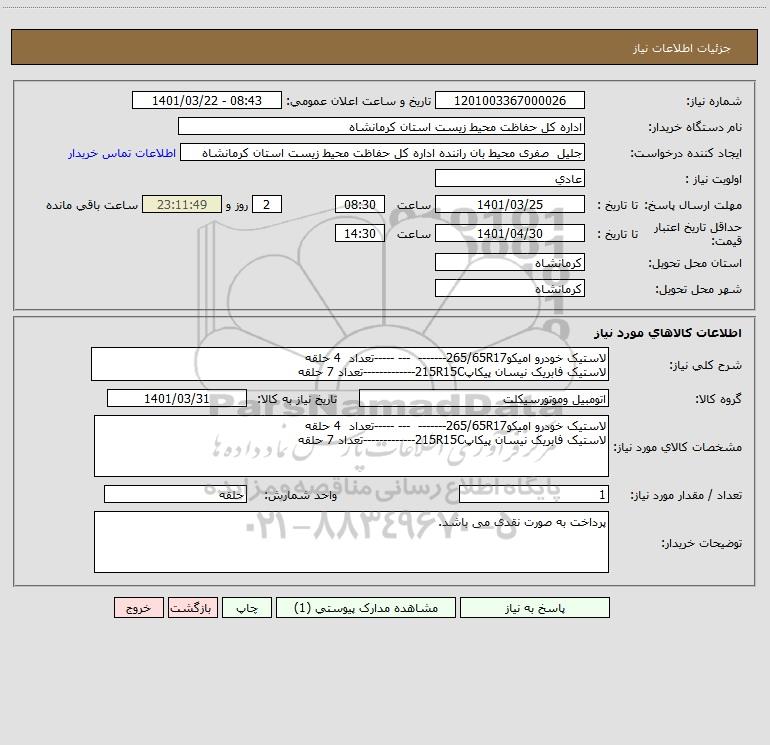The image size is (770, 745).
Task: Click buyer organization name field
Action: (381, 126)
